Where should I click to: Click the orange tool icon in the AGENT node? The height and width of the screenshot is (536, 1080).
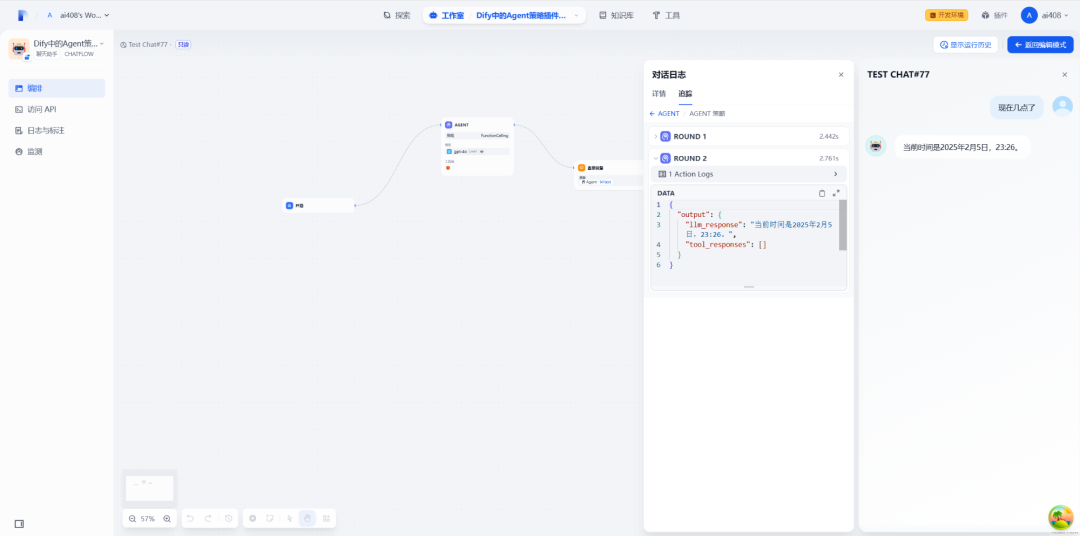point(448,167)
